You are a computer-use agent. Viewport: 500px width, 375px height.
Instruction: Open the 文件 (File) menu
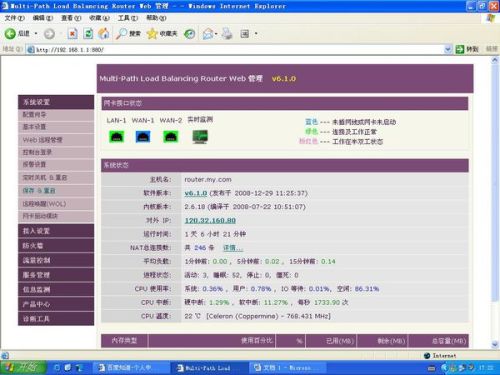point(14,18)
